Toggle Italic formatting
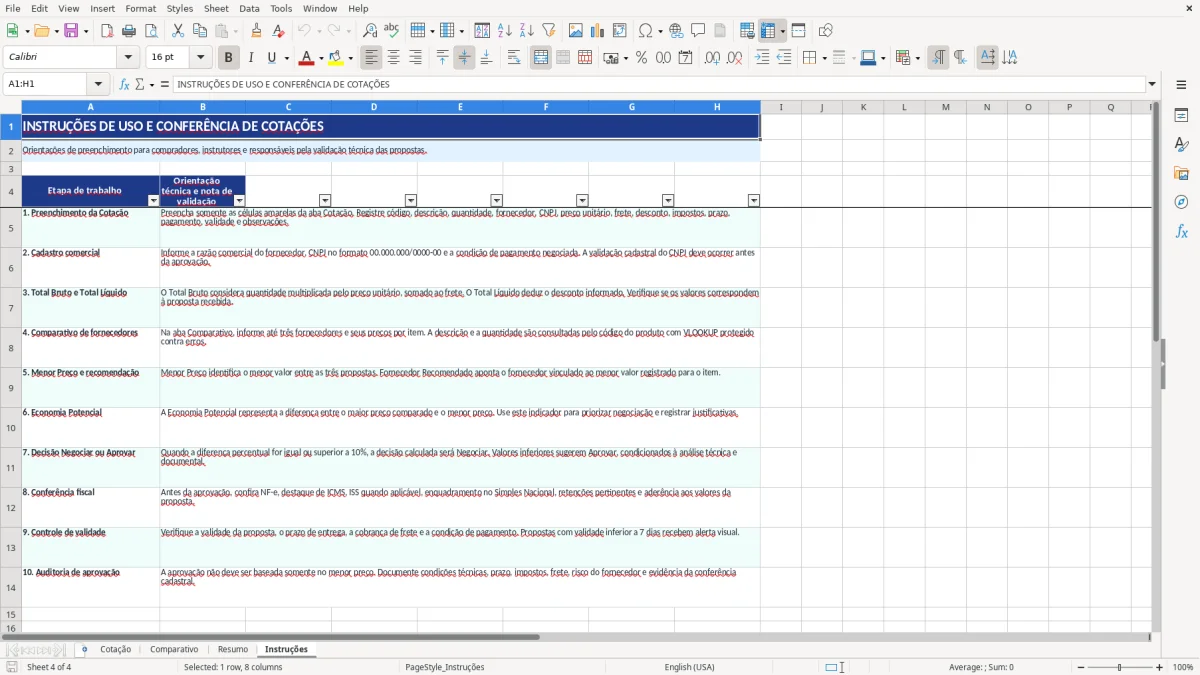 (251, 58)
